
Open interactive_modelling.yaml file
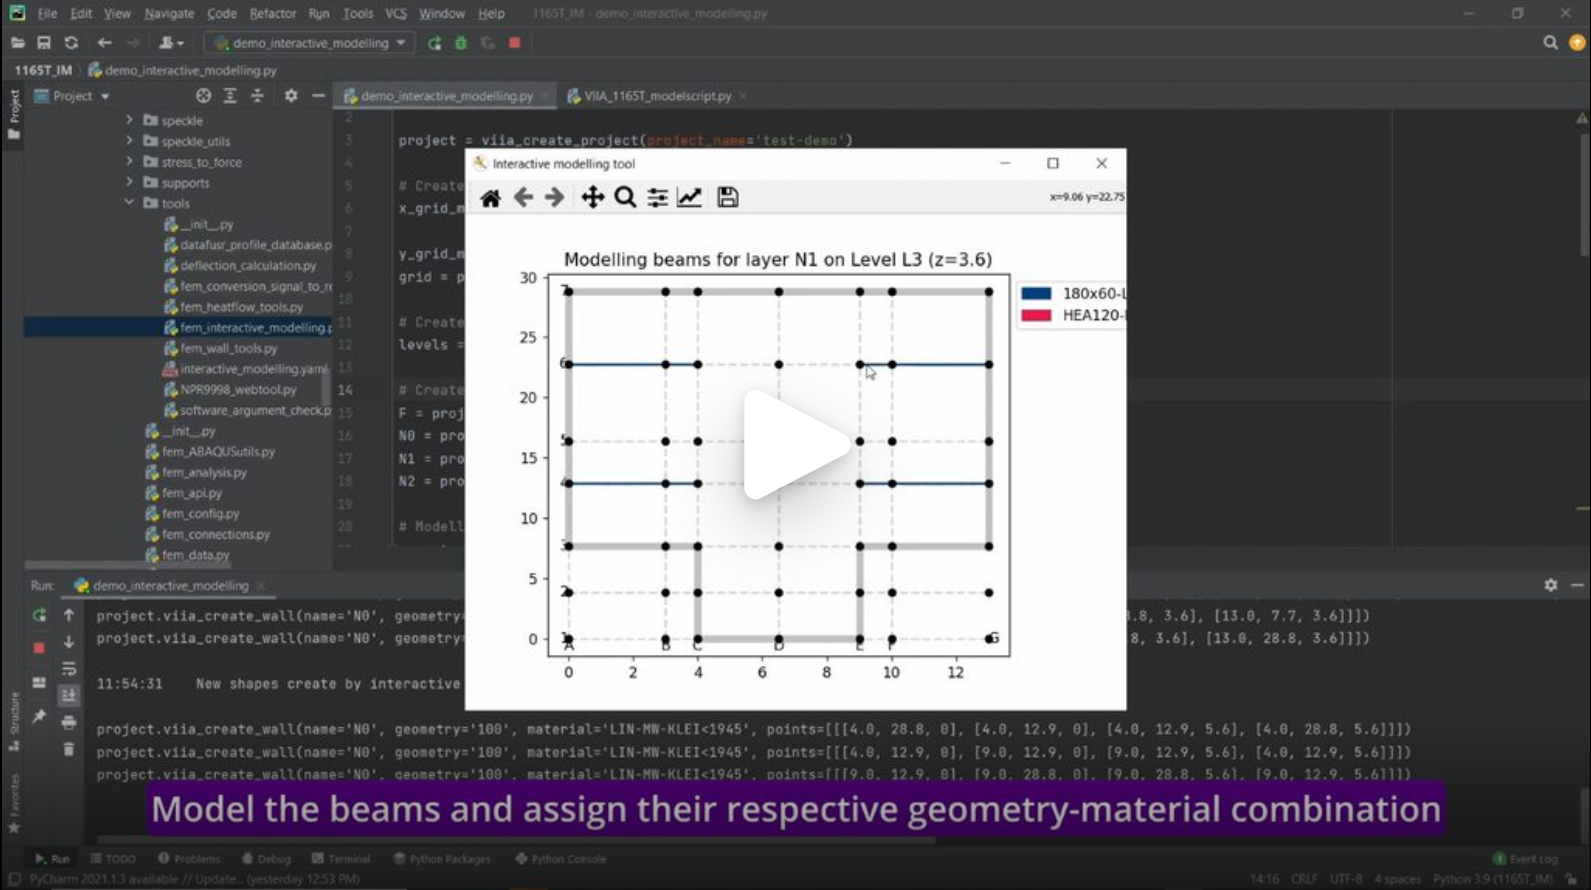[246, 369]
